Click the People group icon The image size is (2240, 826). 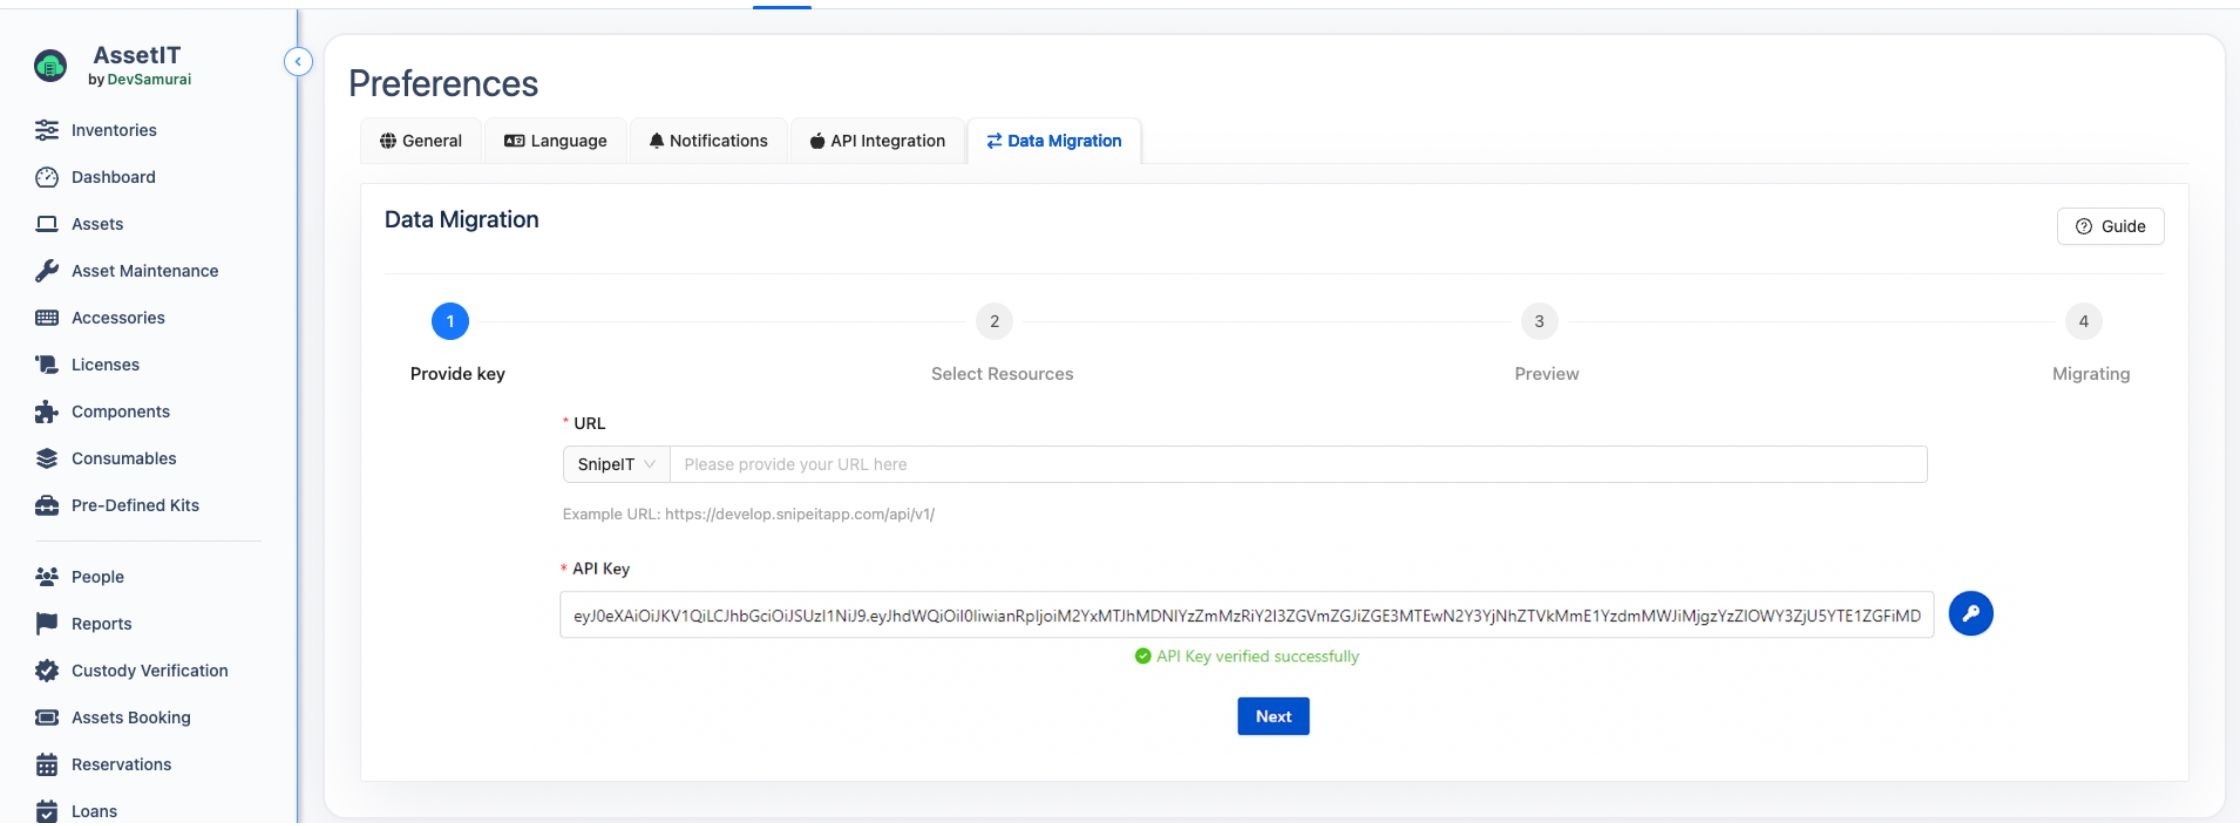tap(46, 577)
